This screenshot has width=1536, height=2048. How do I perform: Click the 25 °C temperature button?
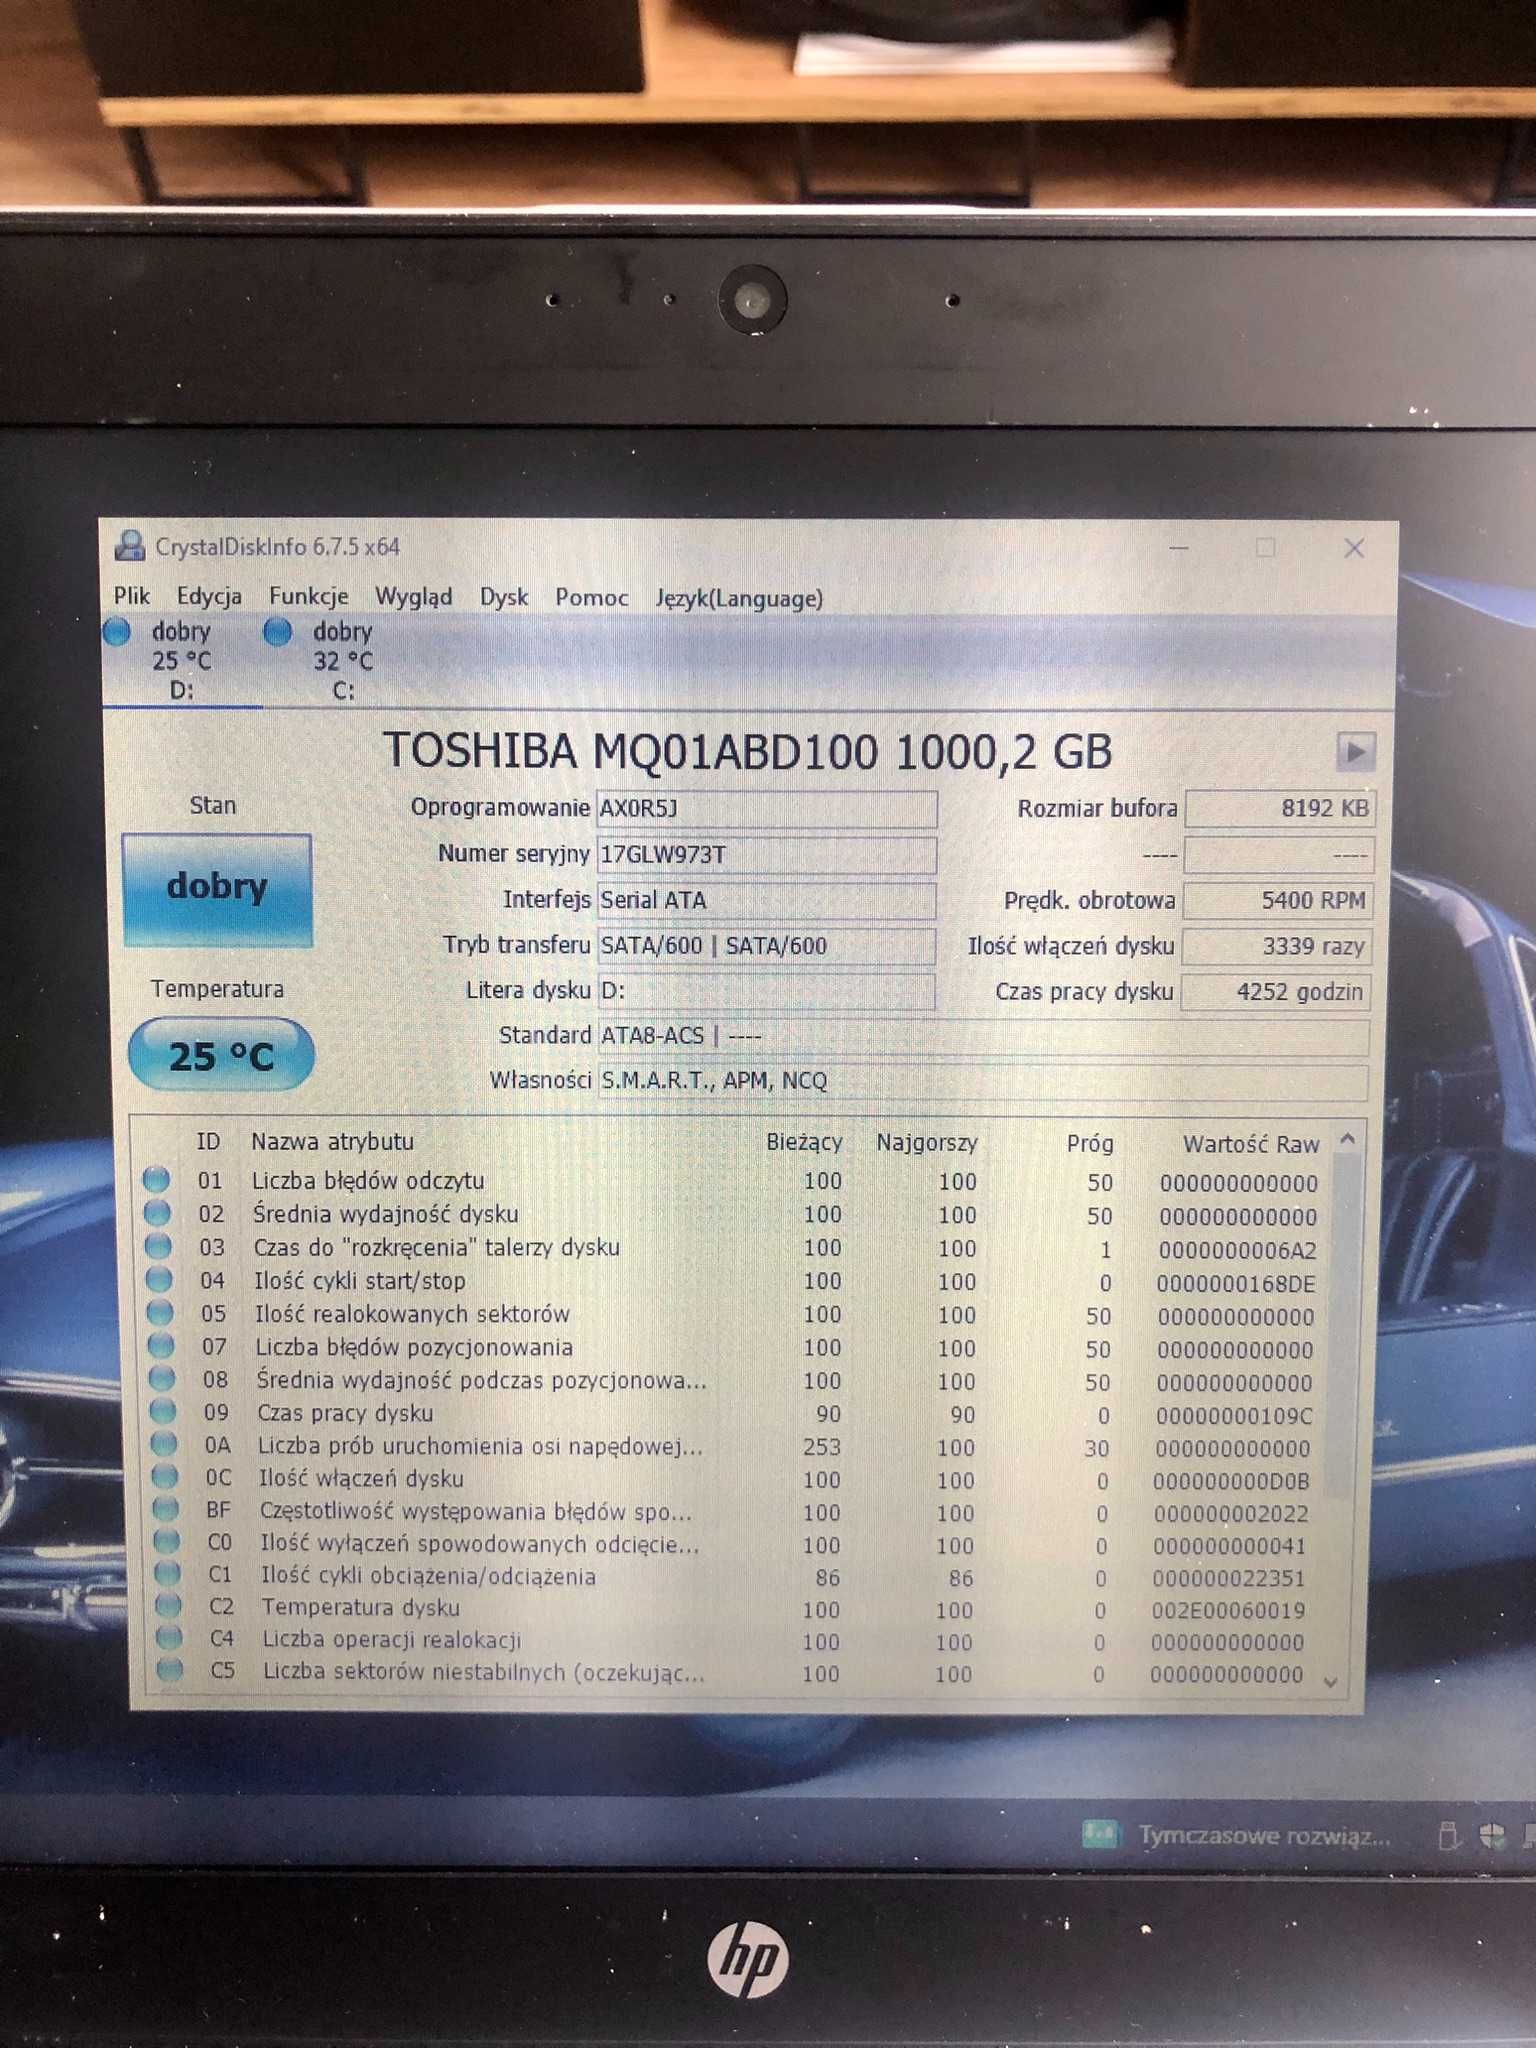point(221,1056)
